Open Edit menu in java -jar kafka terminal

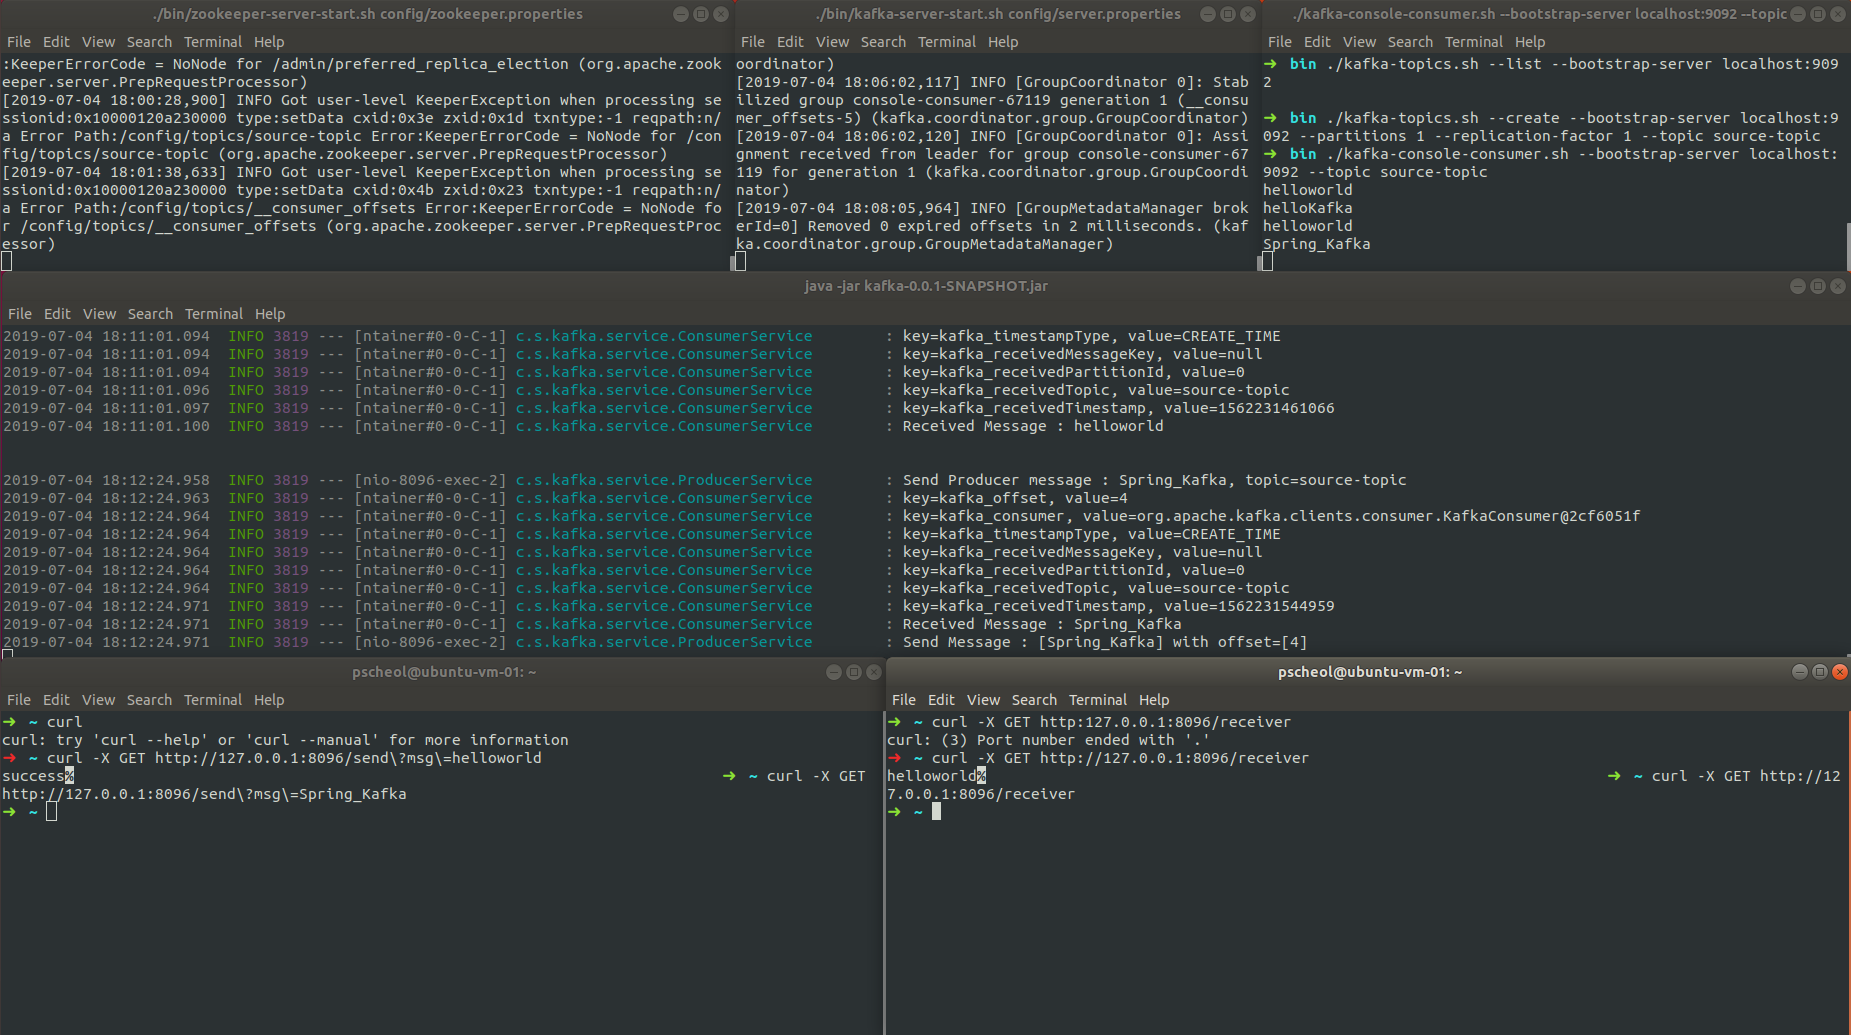57,314
